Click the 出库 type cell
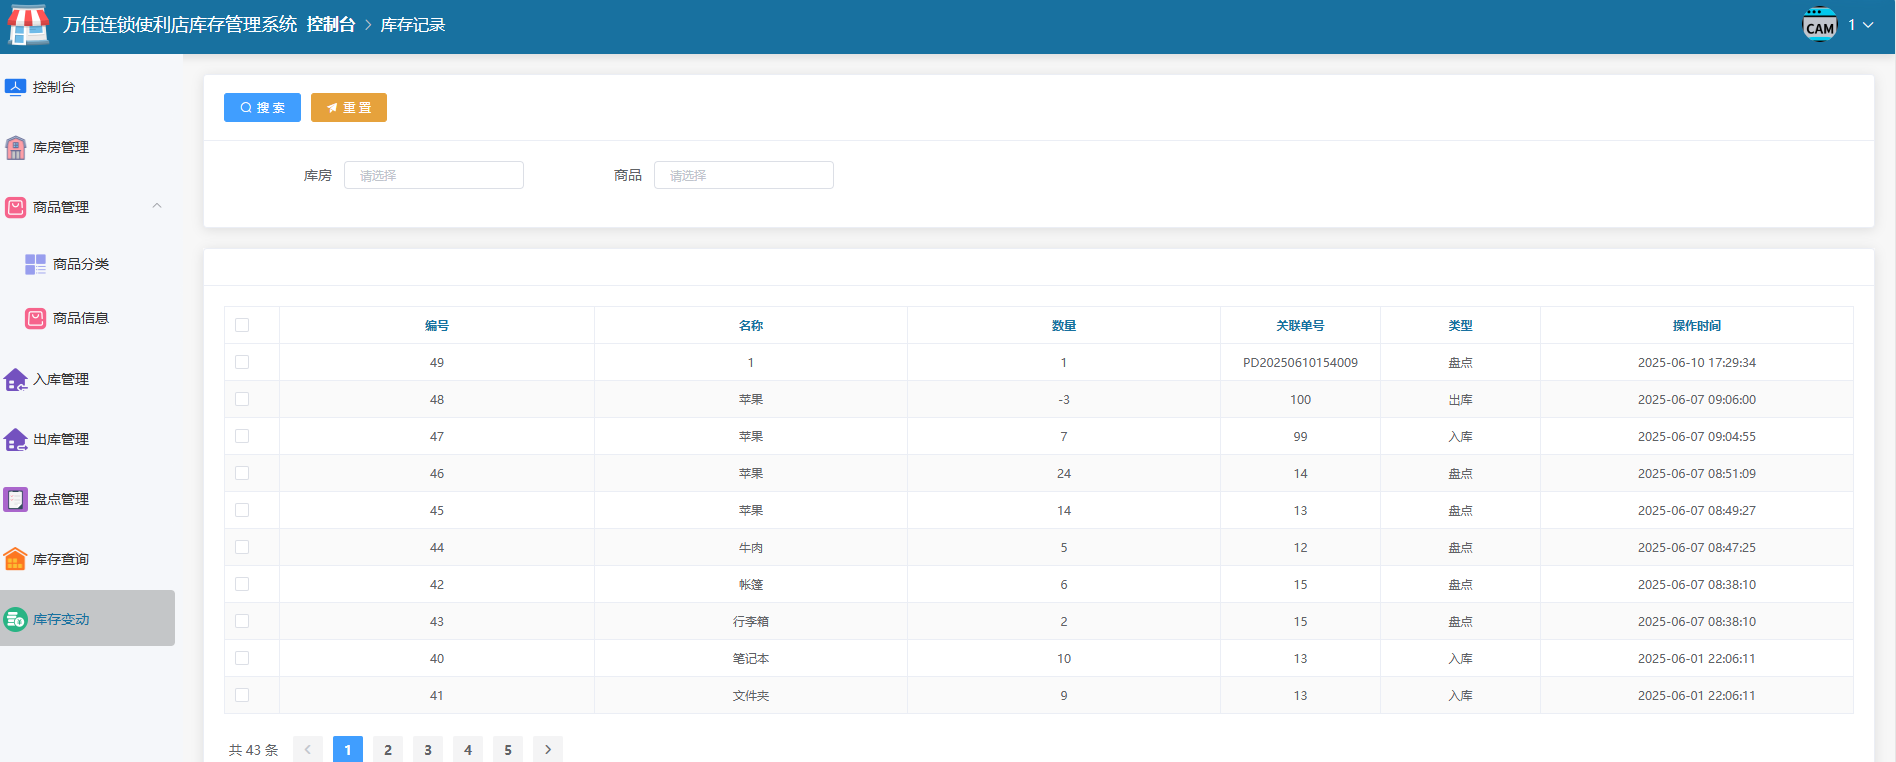Image resolution: width=1896 pixels, height=762 pixels. click(x=1460, y=399)
